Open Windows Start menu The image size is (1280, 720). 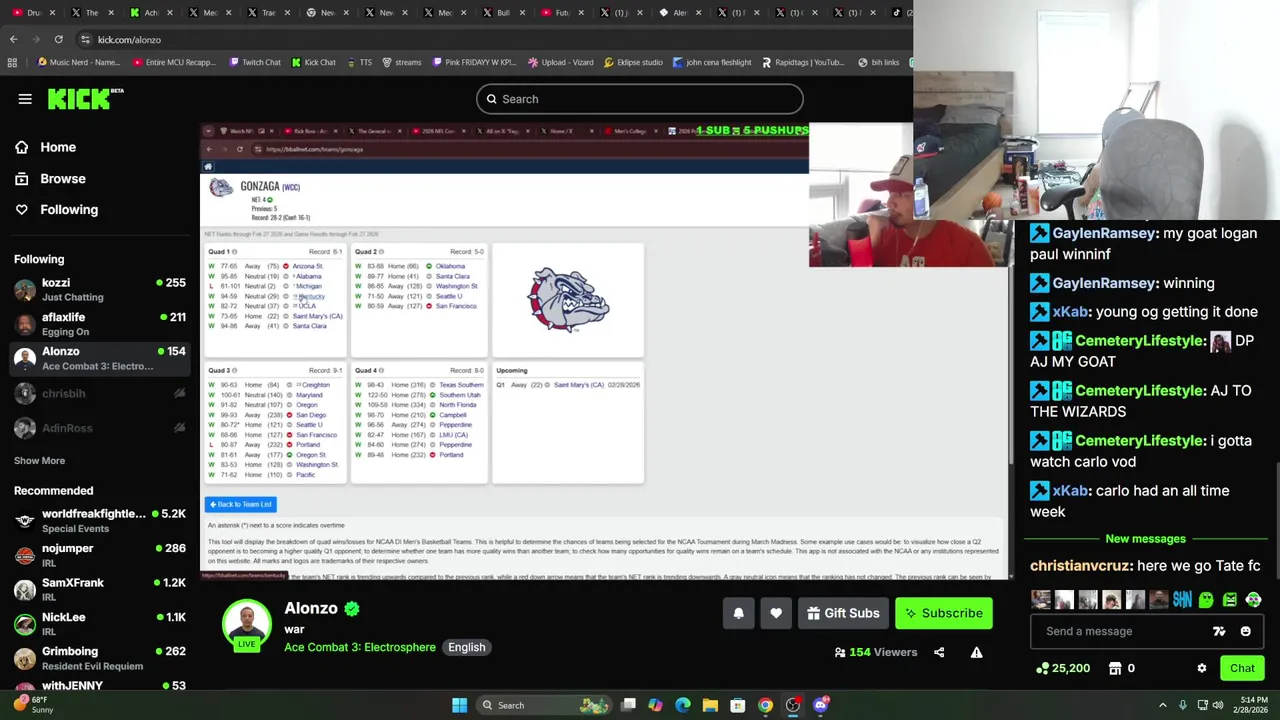click(x=459, y=705)
